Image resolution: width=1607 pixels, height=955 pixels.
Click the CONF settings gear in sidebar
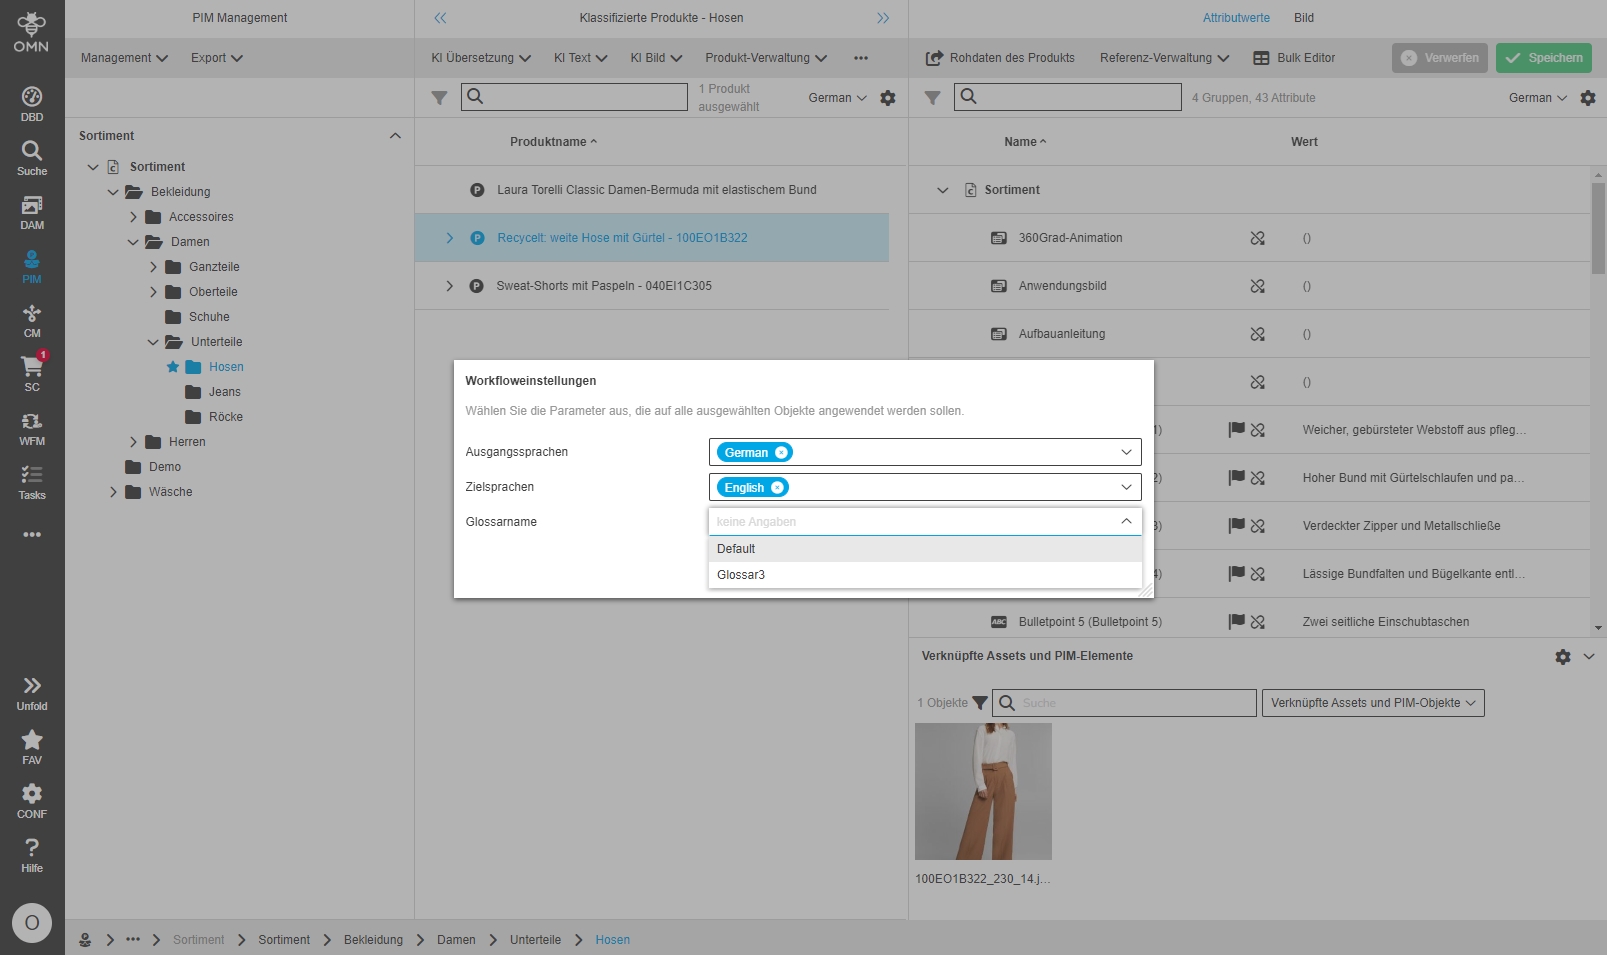coord(32,800)
